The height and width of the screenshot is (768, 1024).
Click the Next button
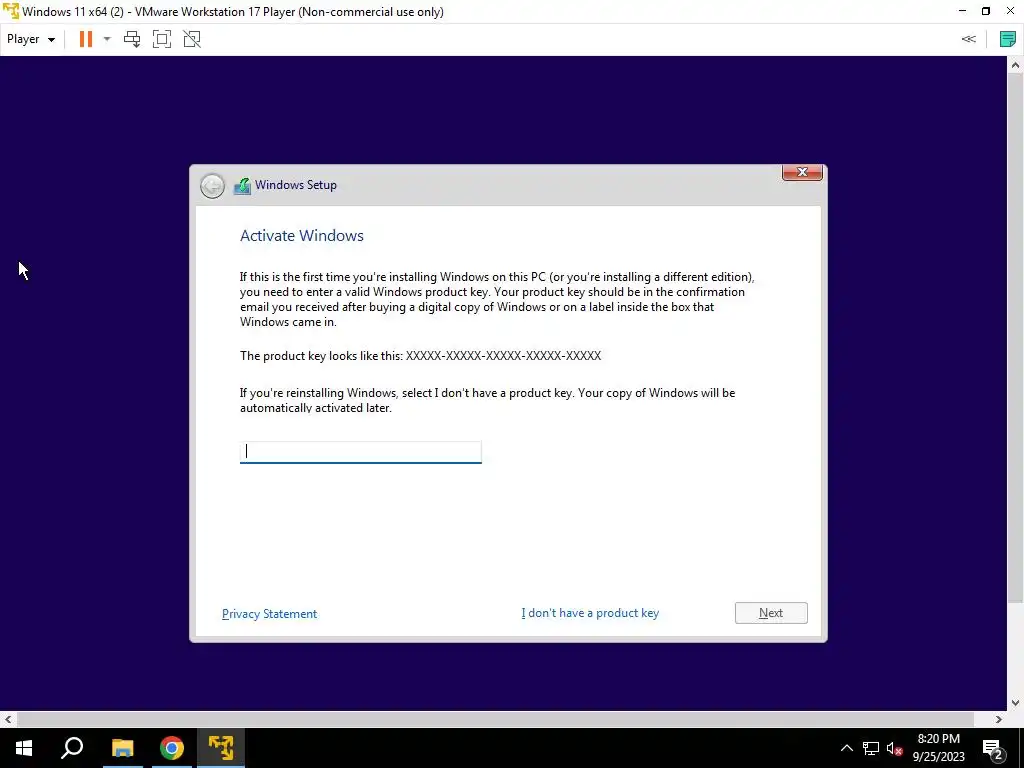click(x=771, y=613)
